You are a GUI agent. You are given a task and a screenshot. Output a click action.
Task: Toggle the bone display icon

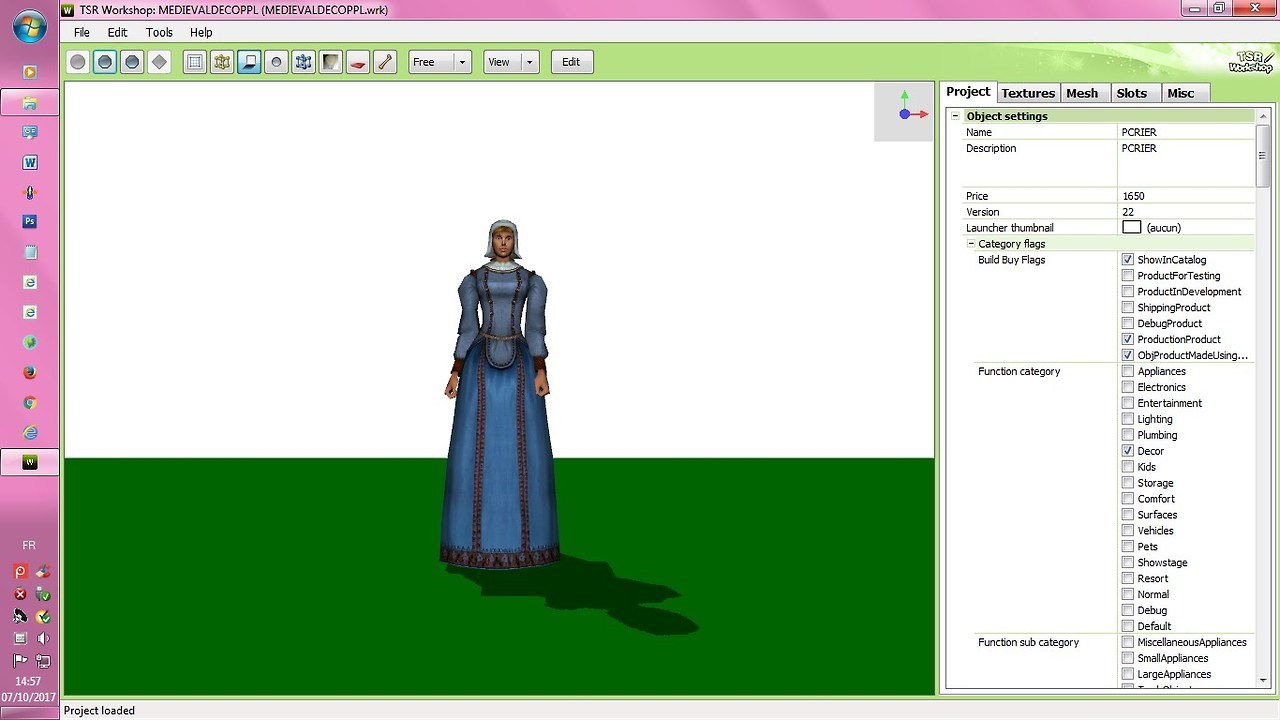click(384, 62)
